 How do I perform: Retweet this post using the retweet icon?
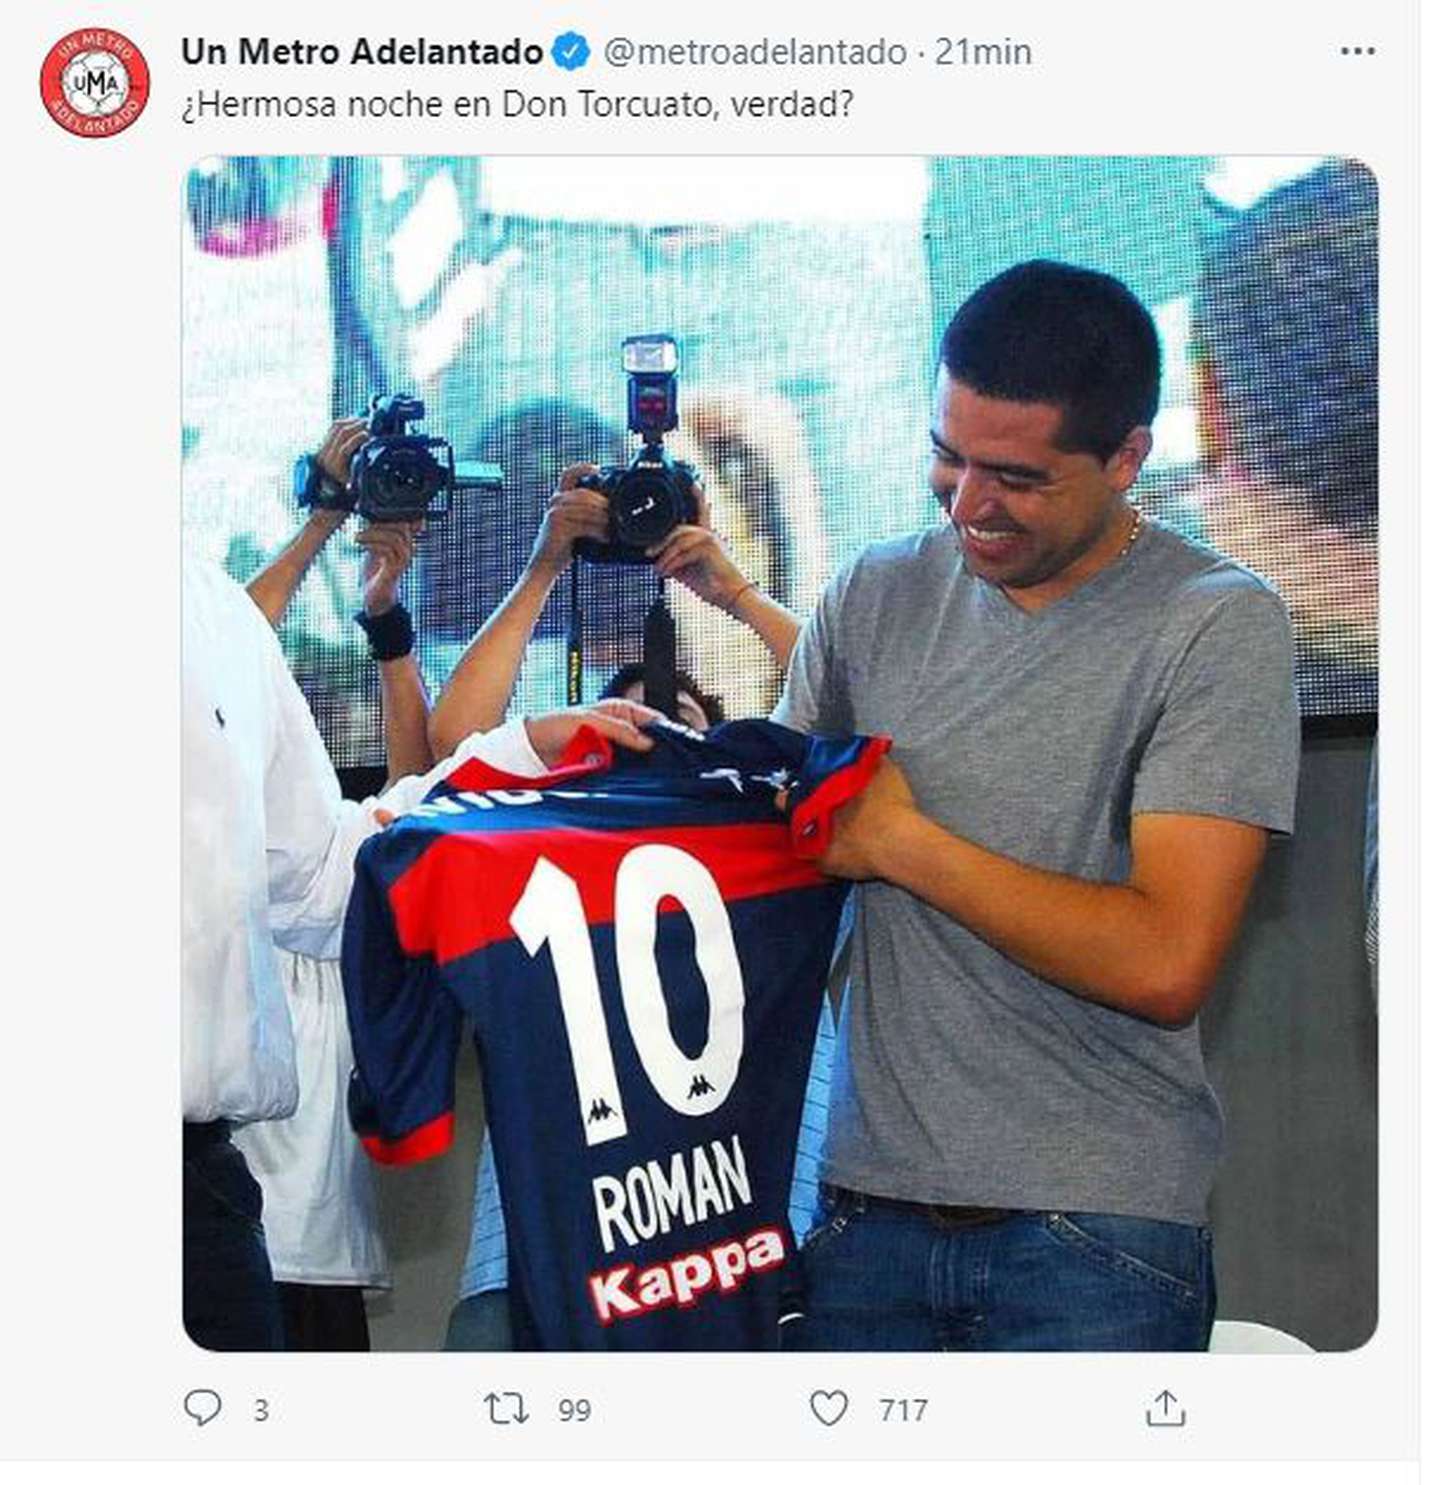(506, 1409)
